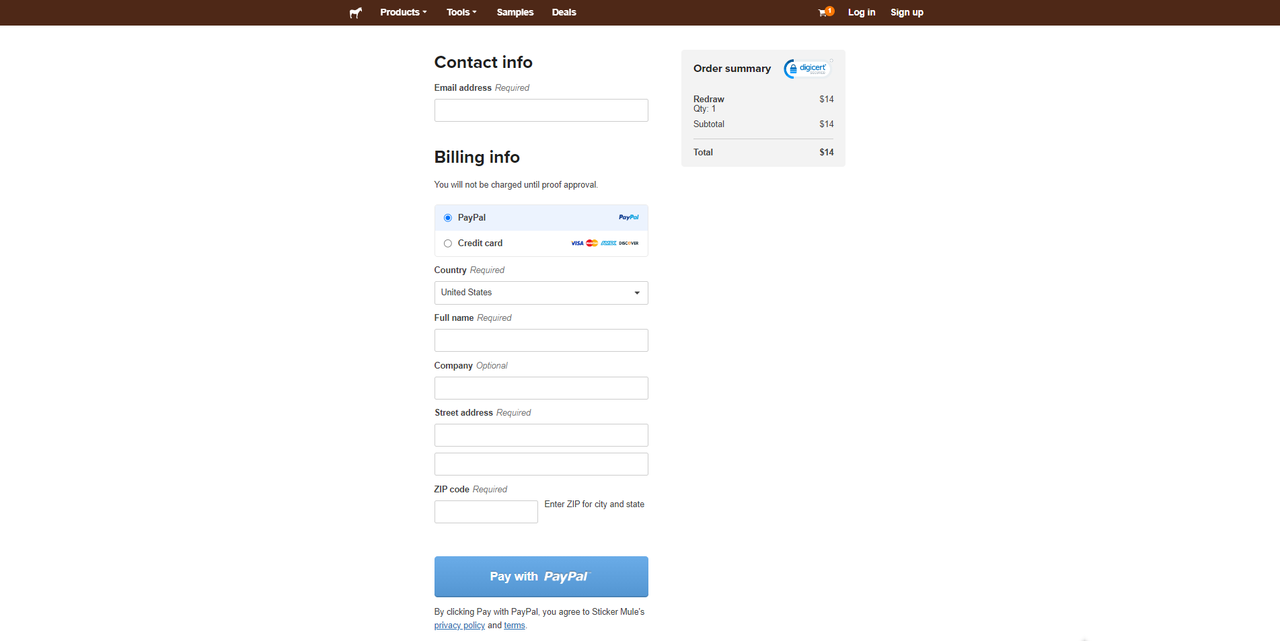
Task: Expand the Tools menu
Action: coord(461,12)
